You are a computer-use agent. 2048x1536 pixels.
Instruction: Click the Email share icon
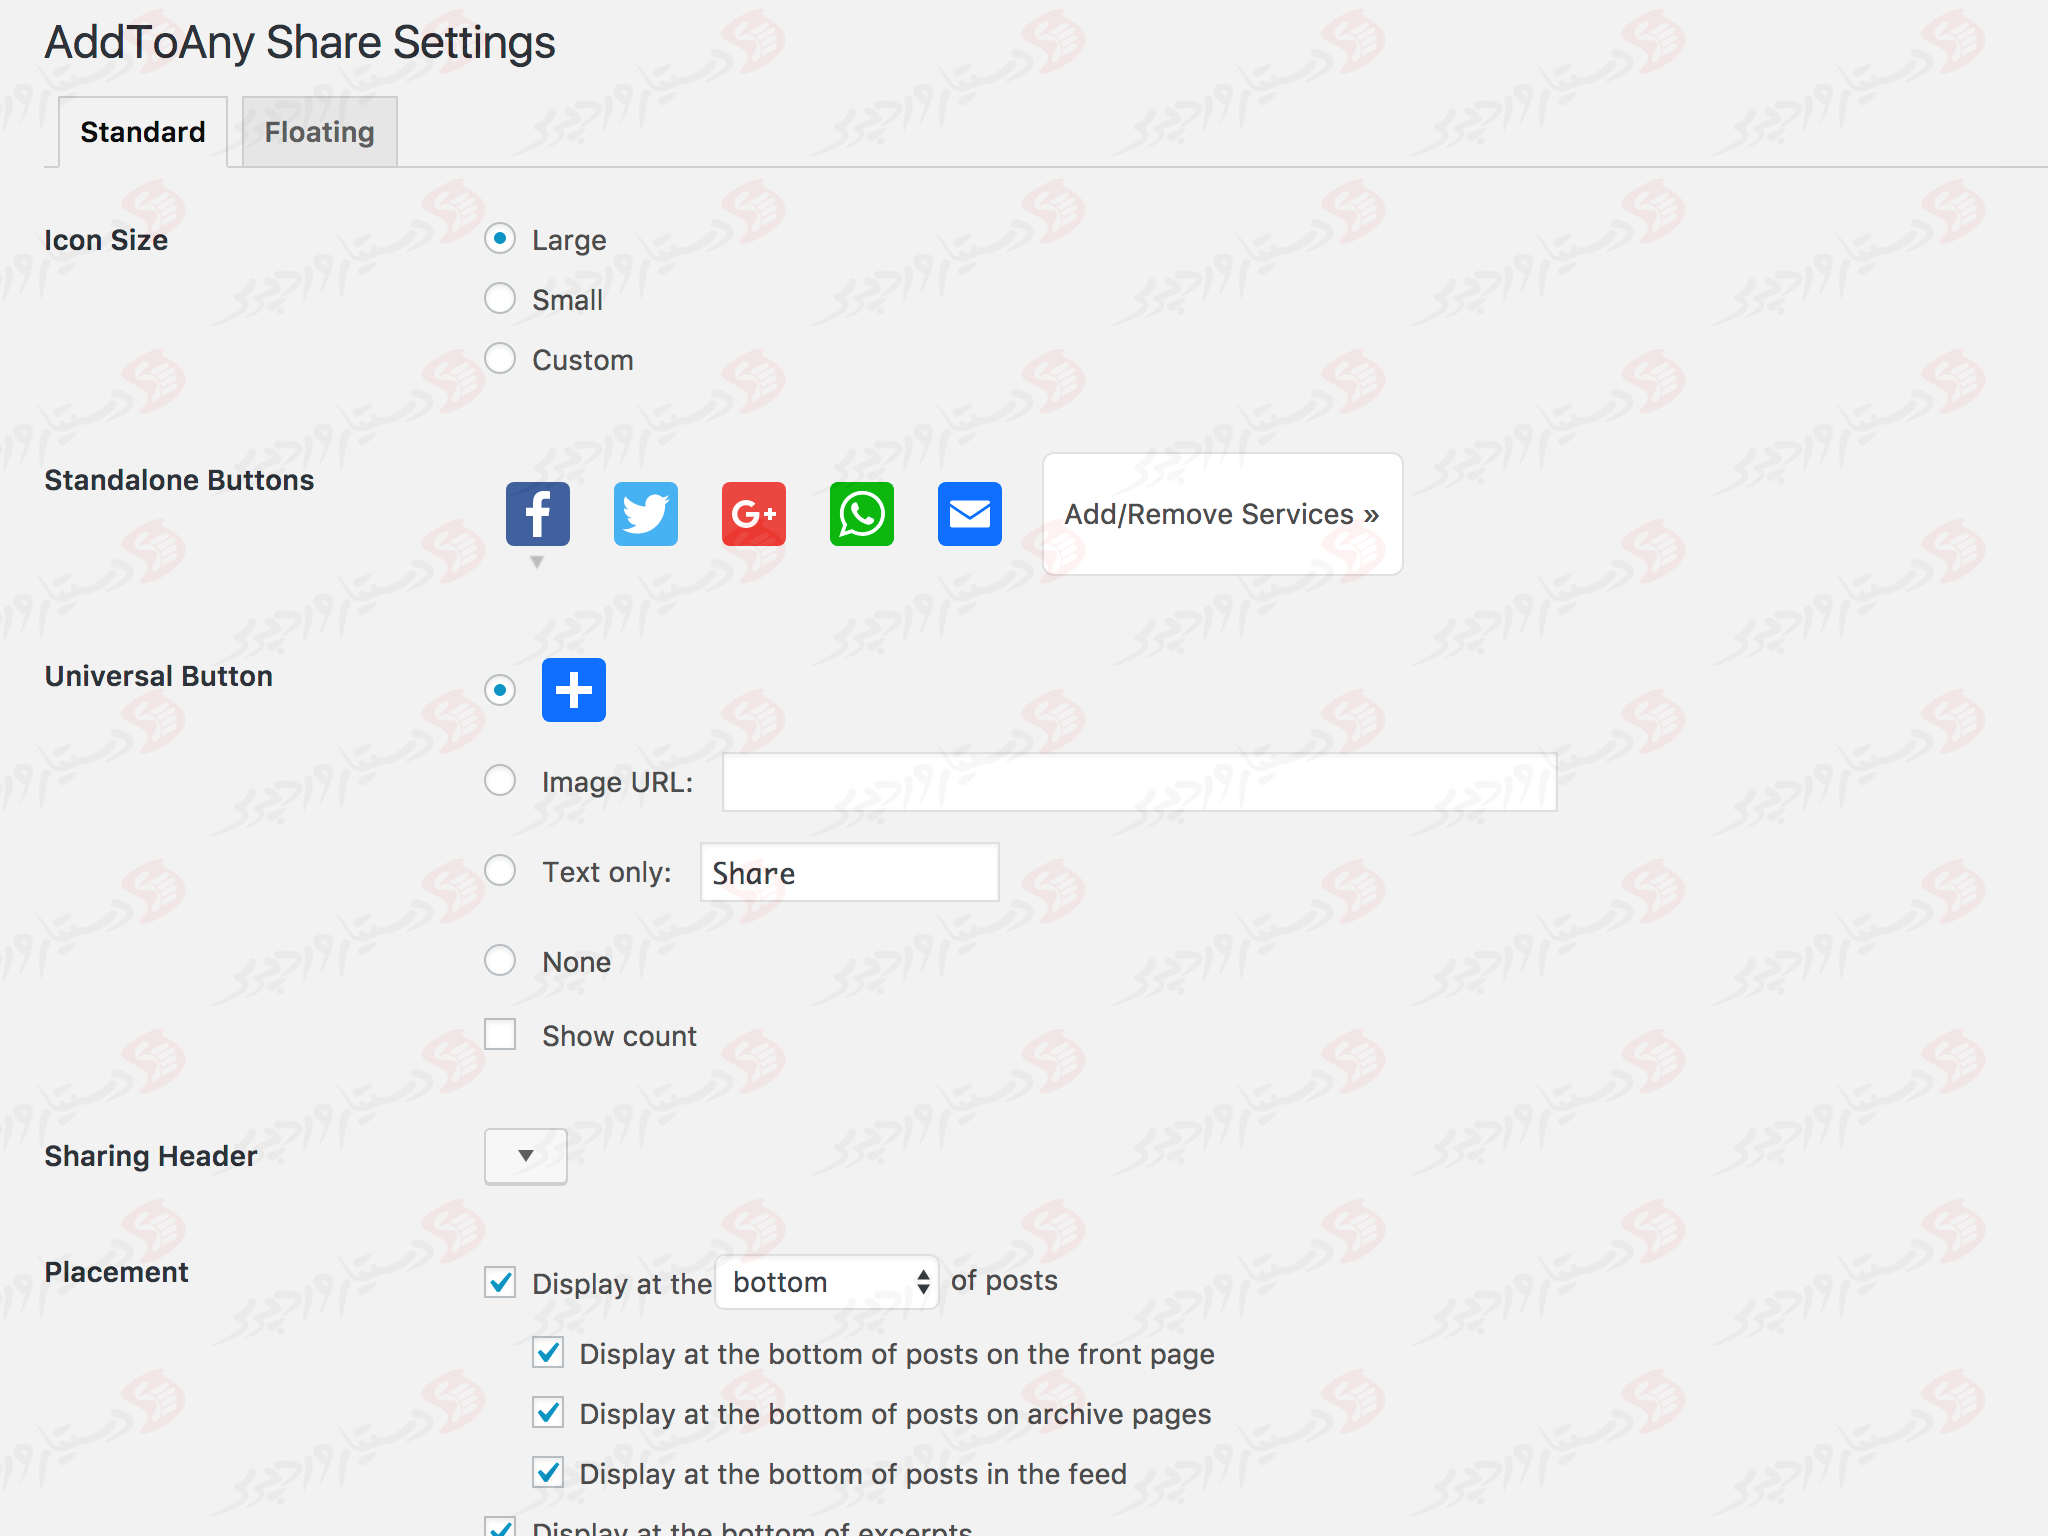click(969, 515)
